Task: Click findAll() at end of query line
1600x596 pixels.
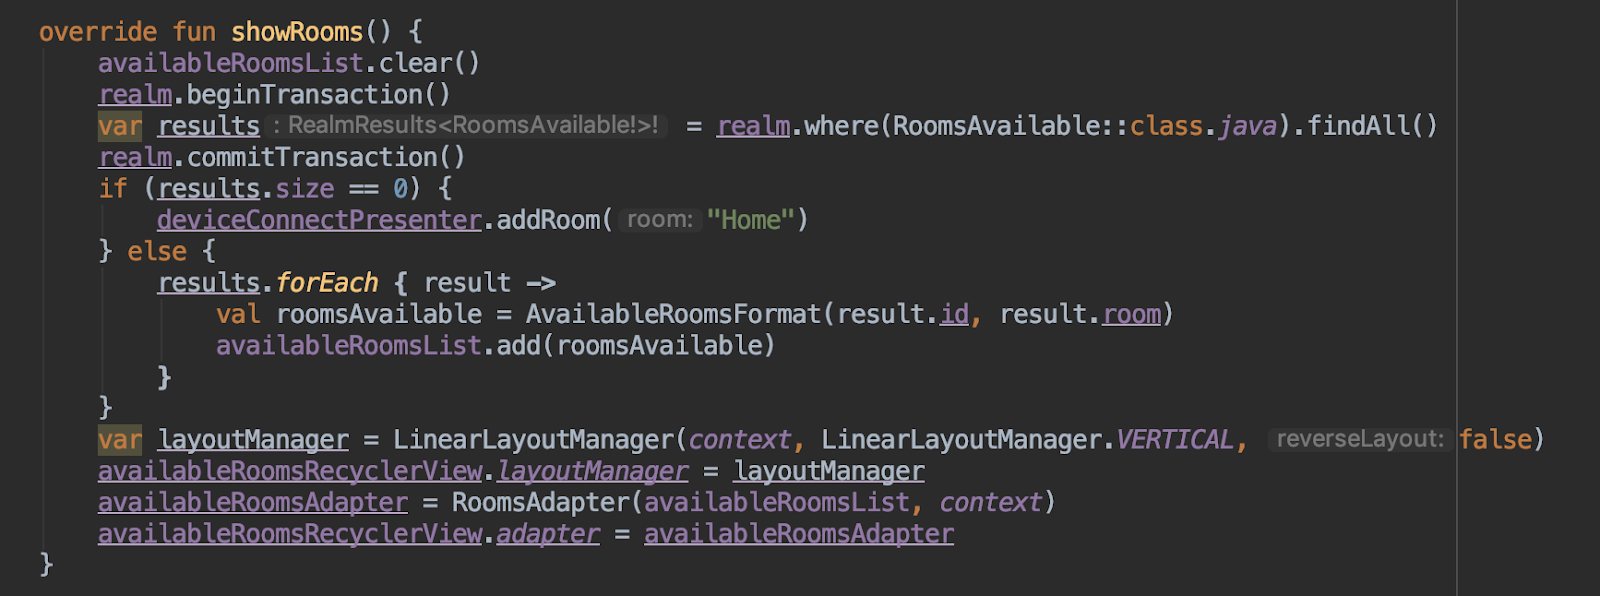Action: (x=1372, y=126)
